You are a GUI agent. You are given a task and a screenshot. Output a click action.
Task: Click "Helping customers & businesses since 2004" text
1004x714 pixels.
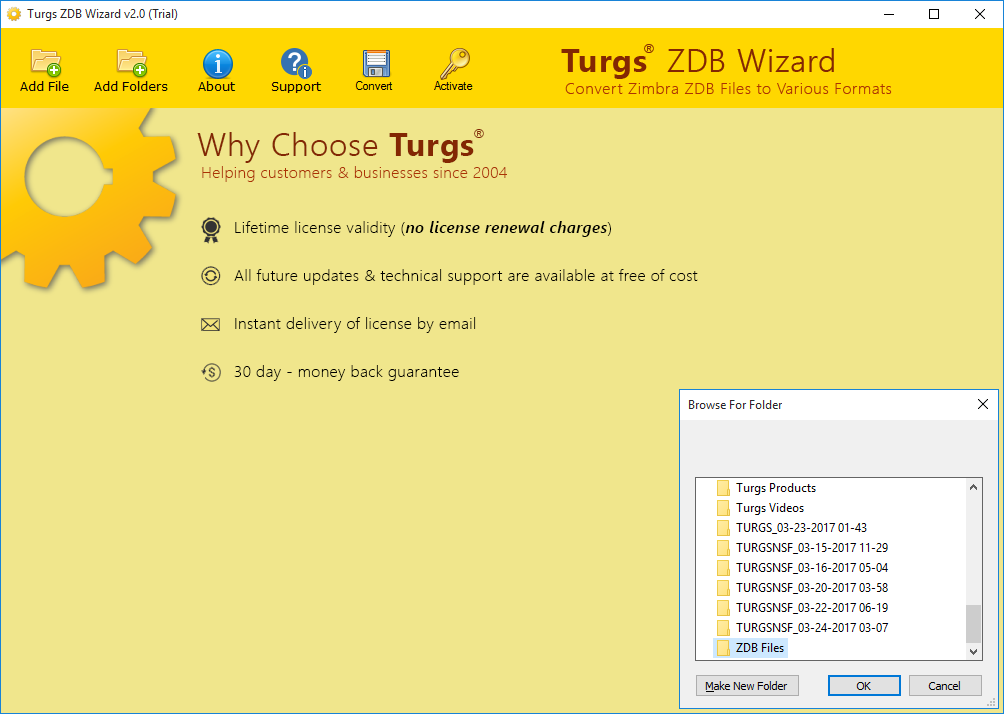[354, 173]
